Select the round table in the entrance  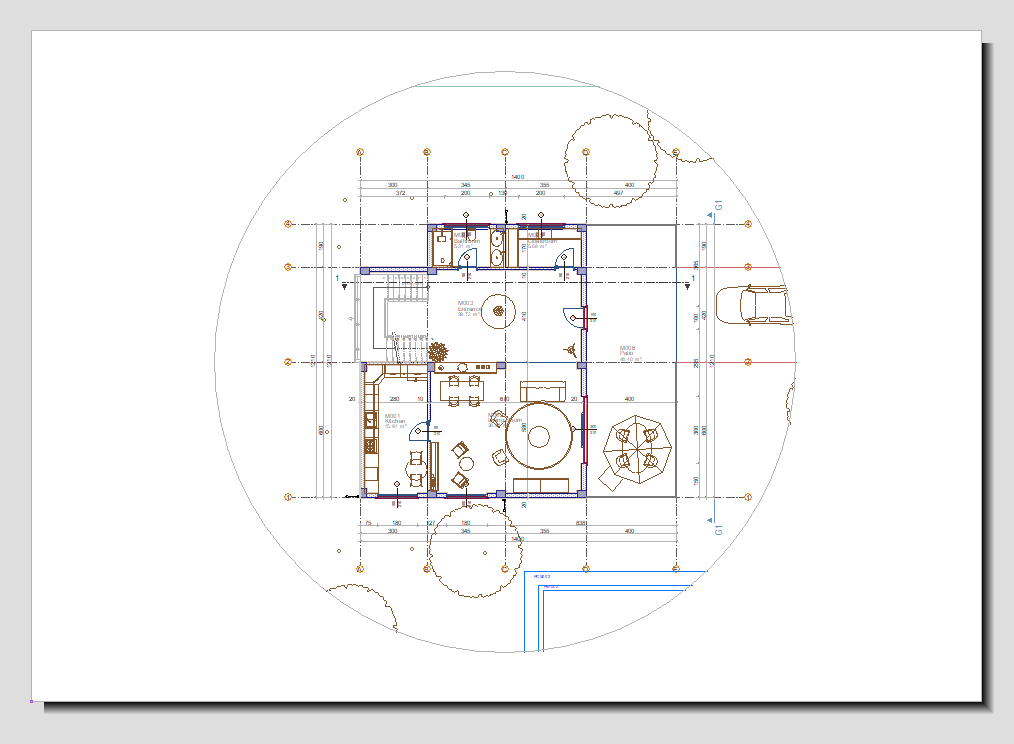pos(499,311)
